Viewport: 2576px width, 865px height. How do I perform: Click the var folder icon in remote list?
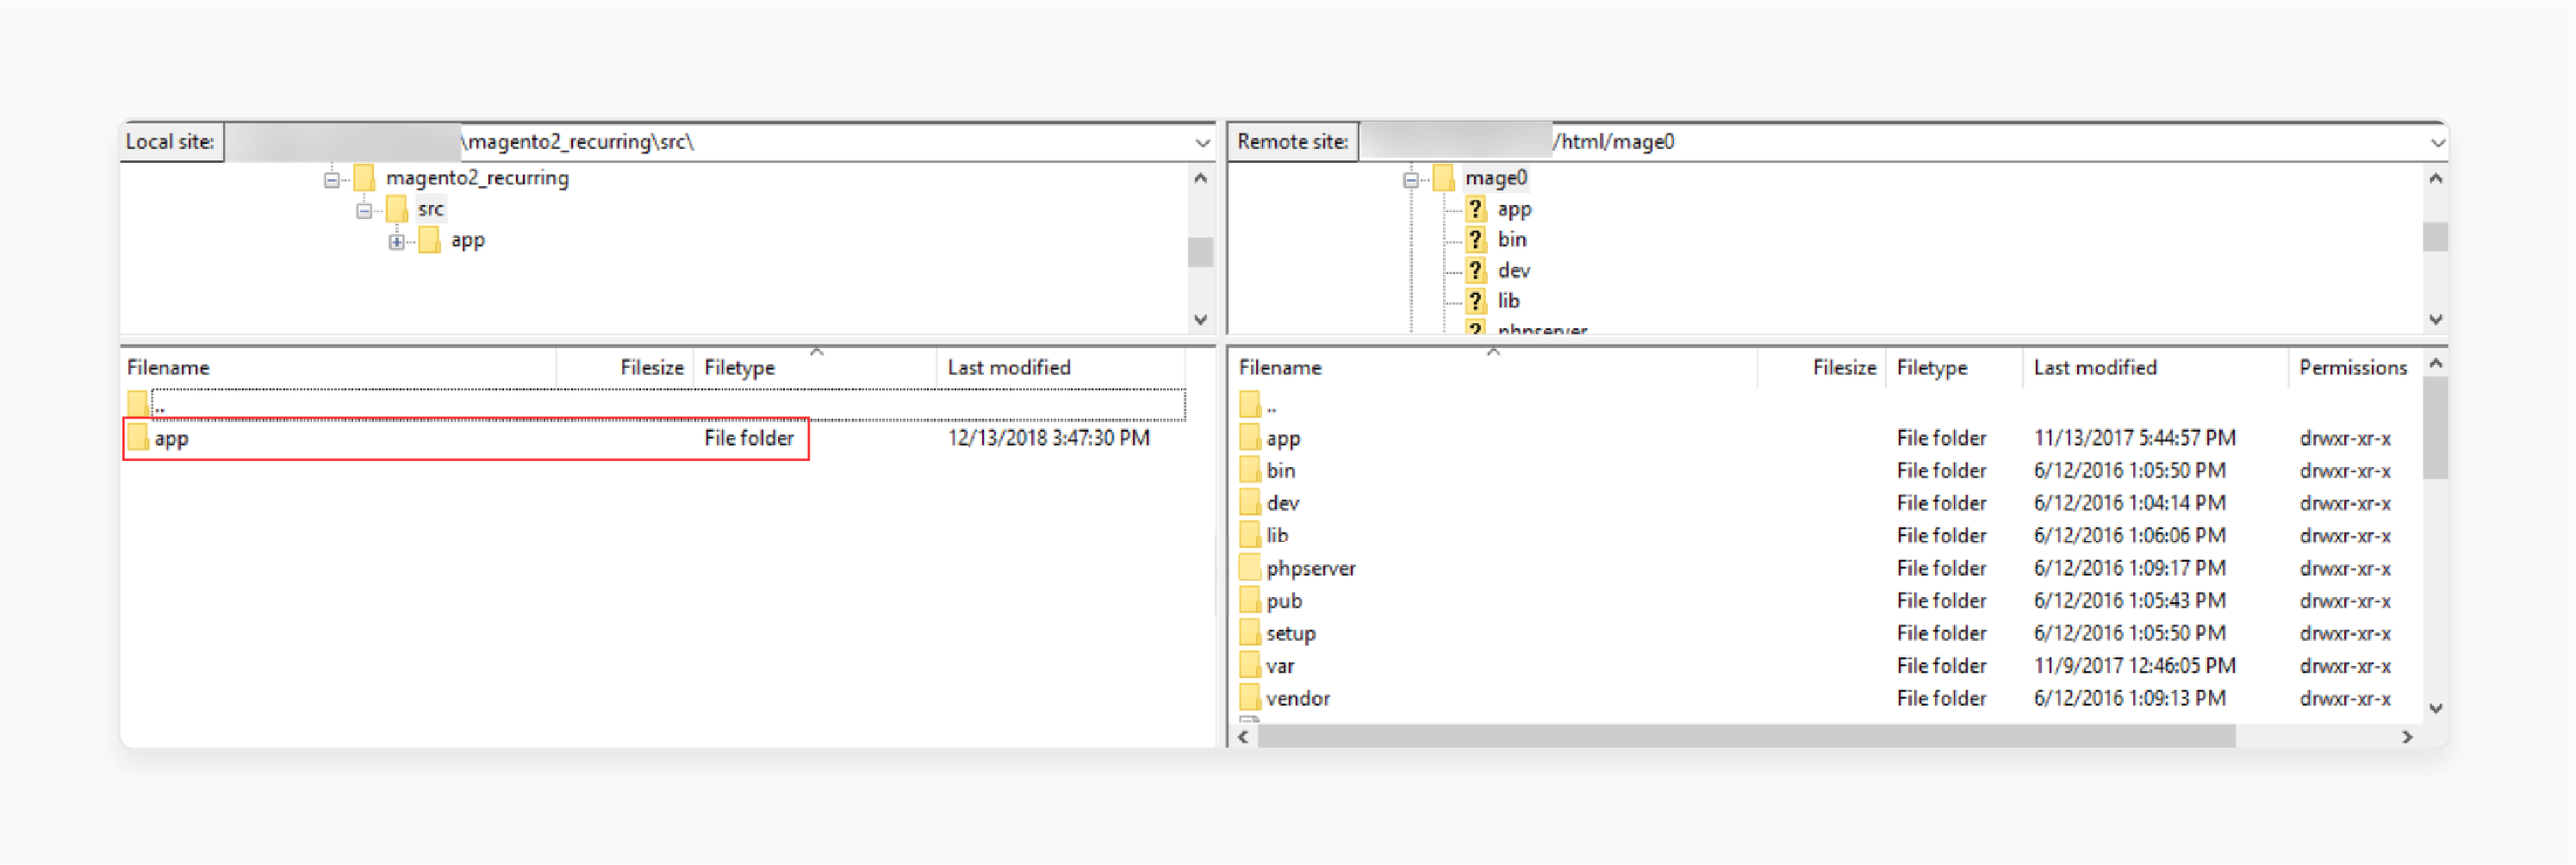click(x=1249, y=665)
